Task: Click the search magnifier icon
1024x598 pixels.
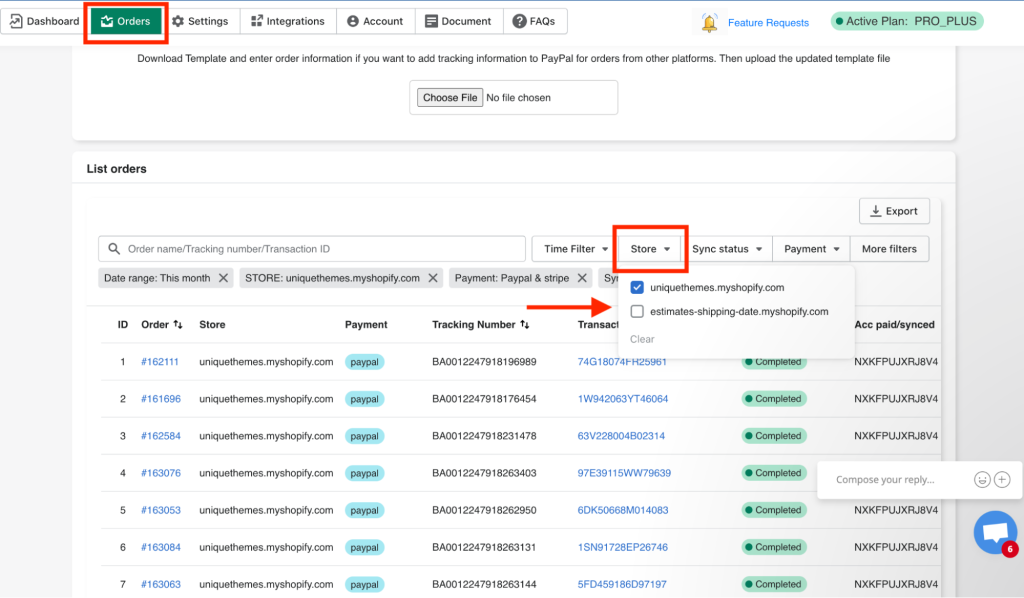Action: (113, 248)
